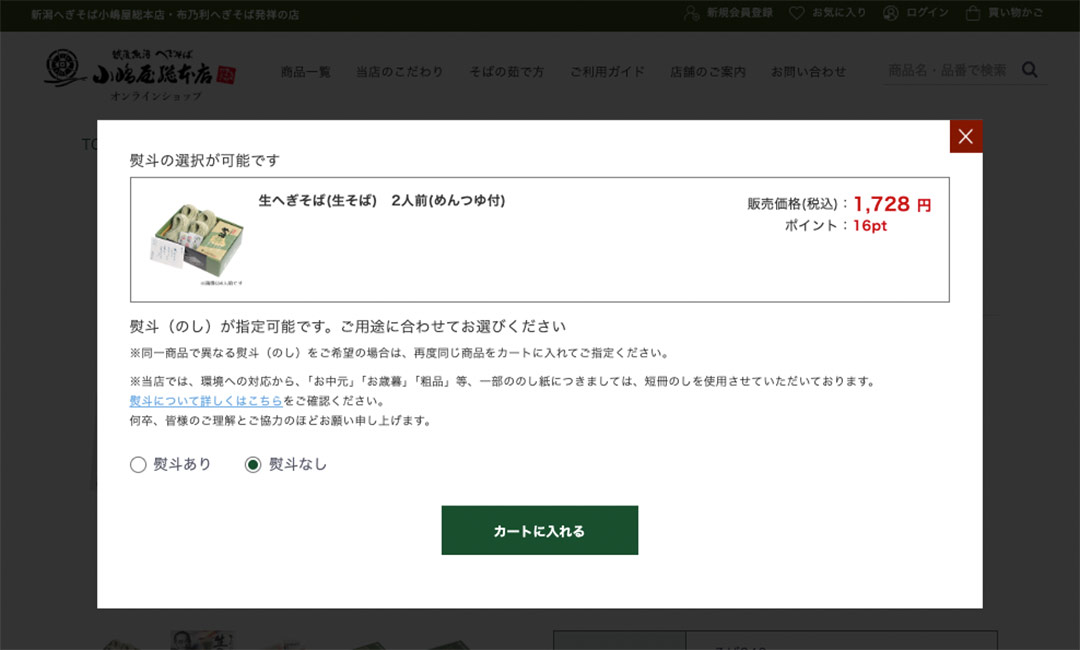This screenshot has width=1080, height=650.
Task: Open the 店舗のご案内 menu item
Action: 707,72
